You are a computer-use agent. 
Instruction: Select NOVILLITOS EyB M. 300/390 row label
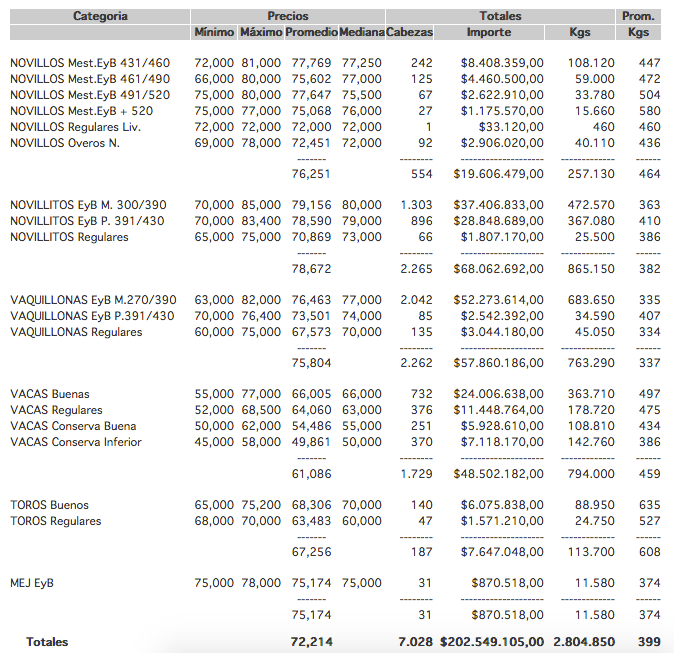coord(90,205)
